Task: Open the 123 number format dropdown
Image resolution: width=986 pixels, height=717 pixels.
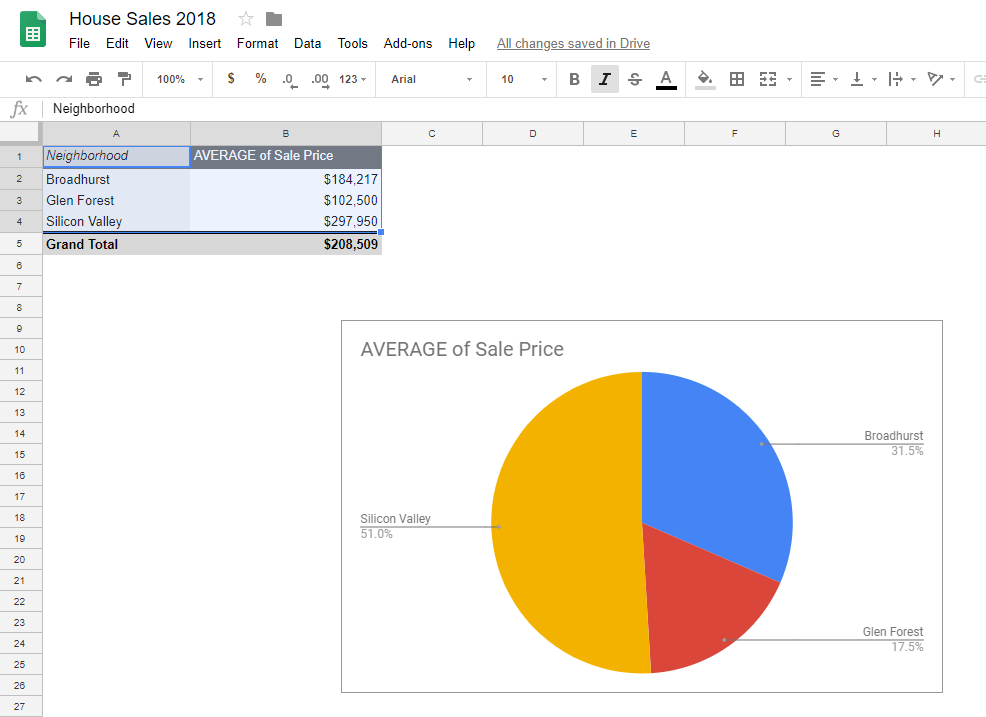Action: pos(352,79)
